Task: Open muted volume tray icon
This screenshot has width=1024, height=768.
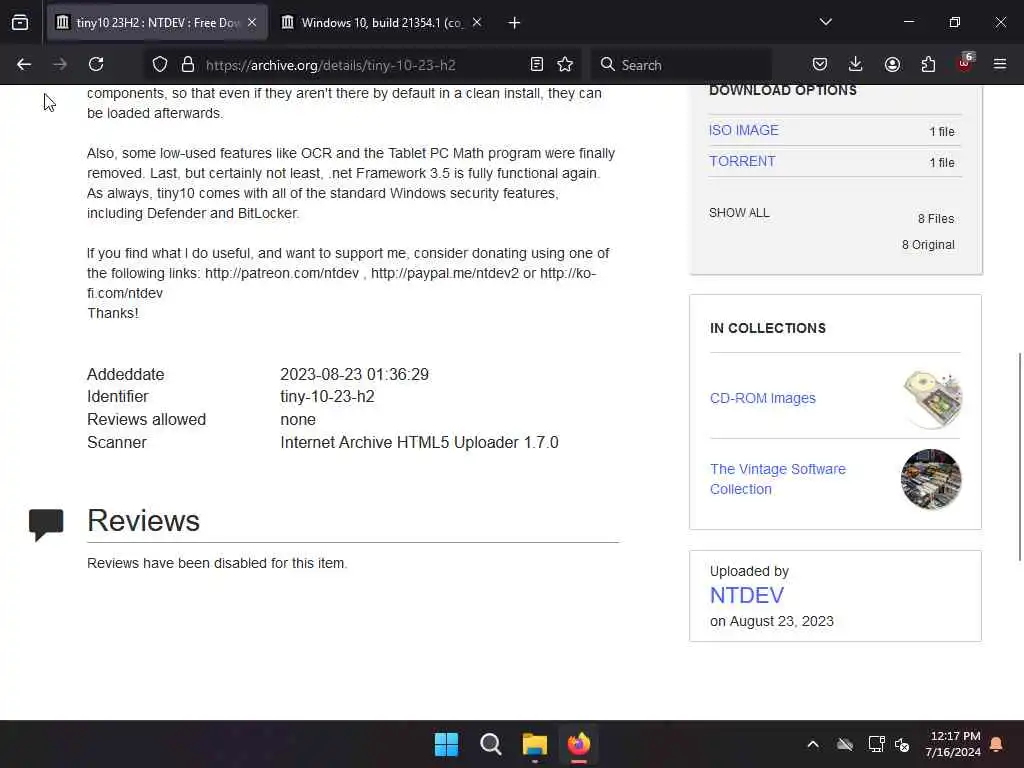Action: (903, 744)
